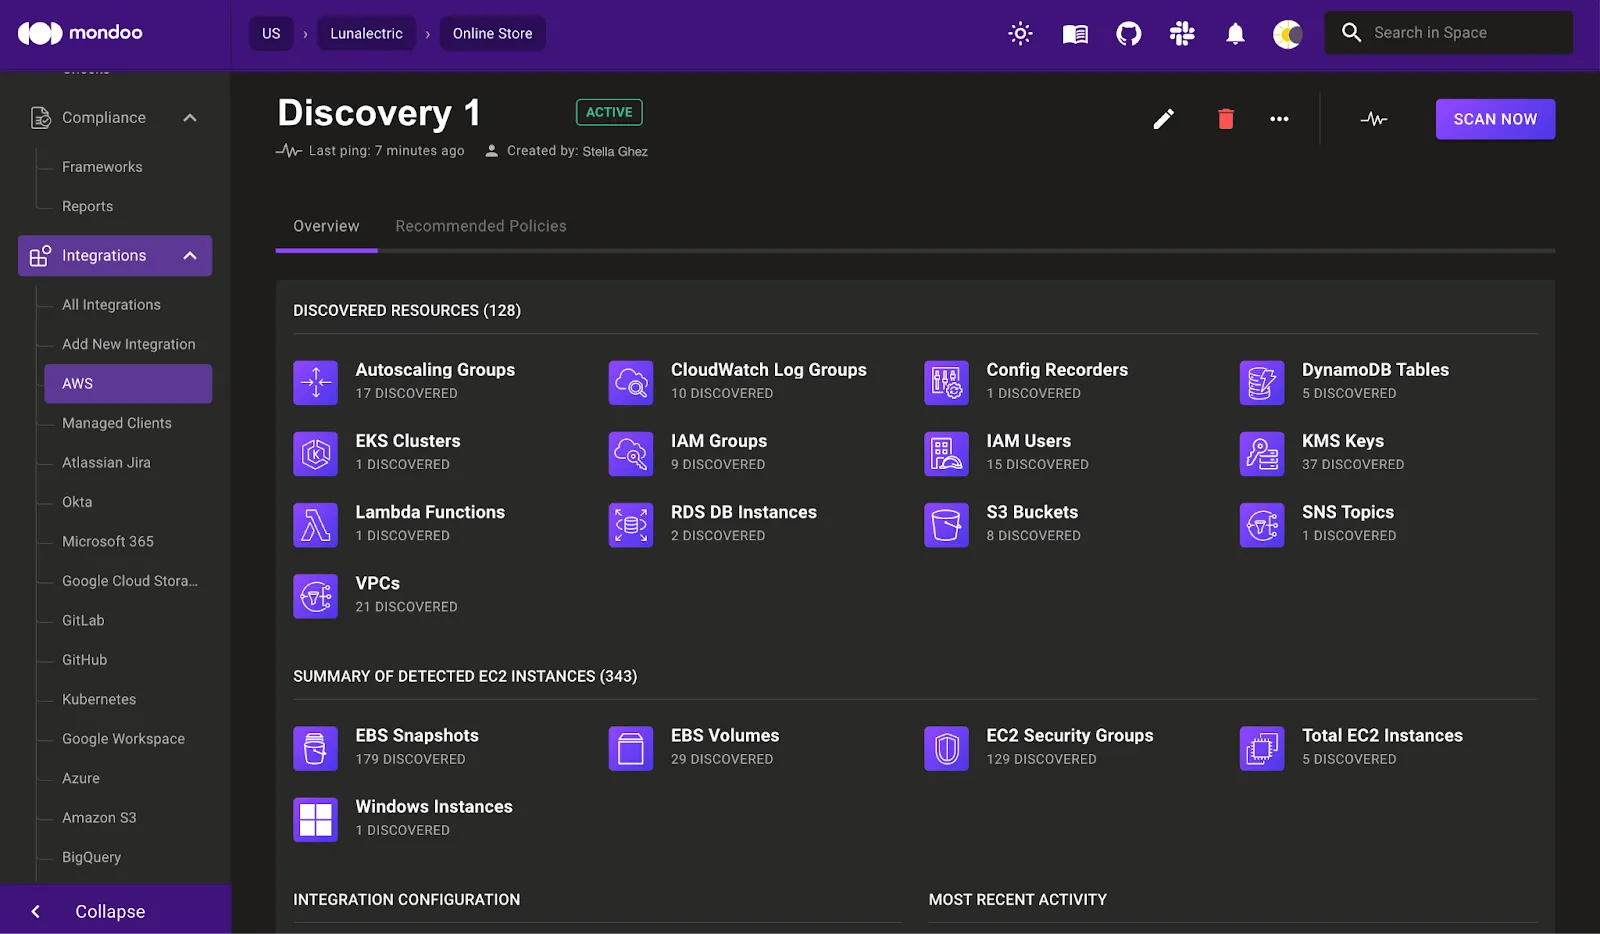Click the VPCs icon
1600x934 pixels.
click(315, 595)
